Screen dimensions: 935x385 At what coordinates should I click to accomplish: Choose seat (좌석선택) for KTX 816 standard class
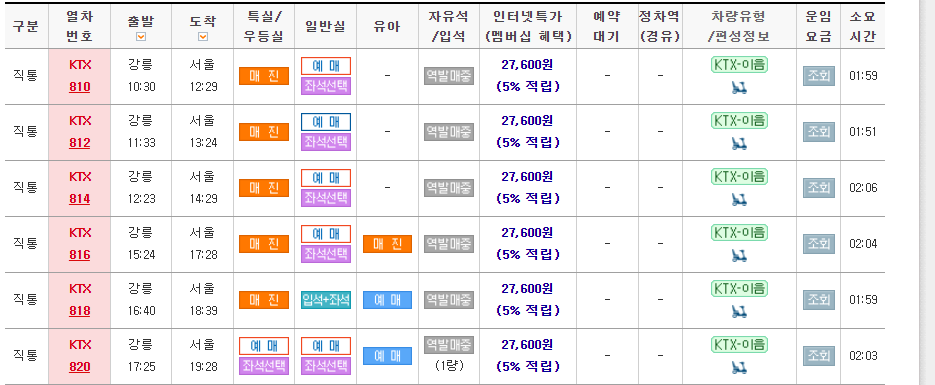[x=326, y=254]
